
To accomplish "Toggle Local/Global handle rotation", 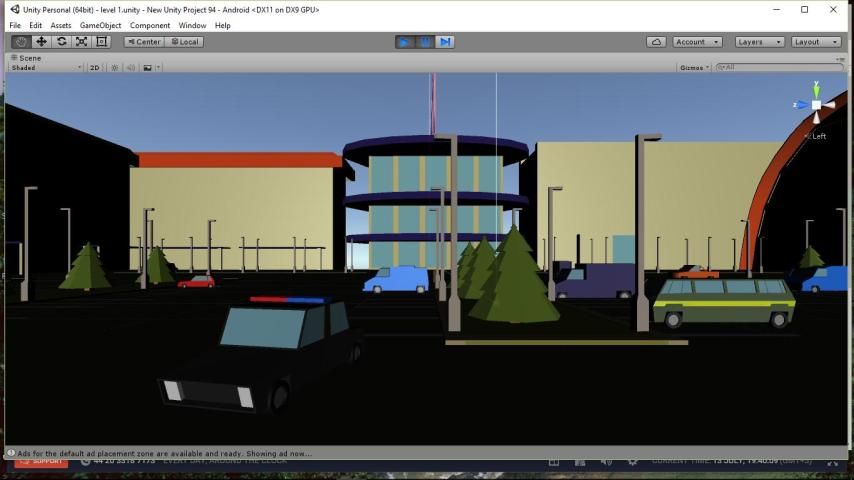I will (x=185, y=42).
